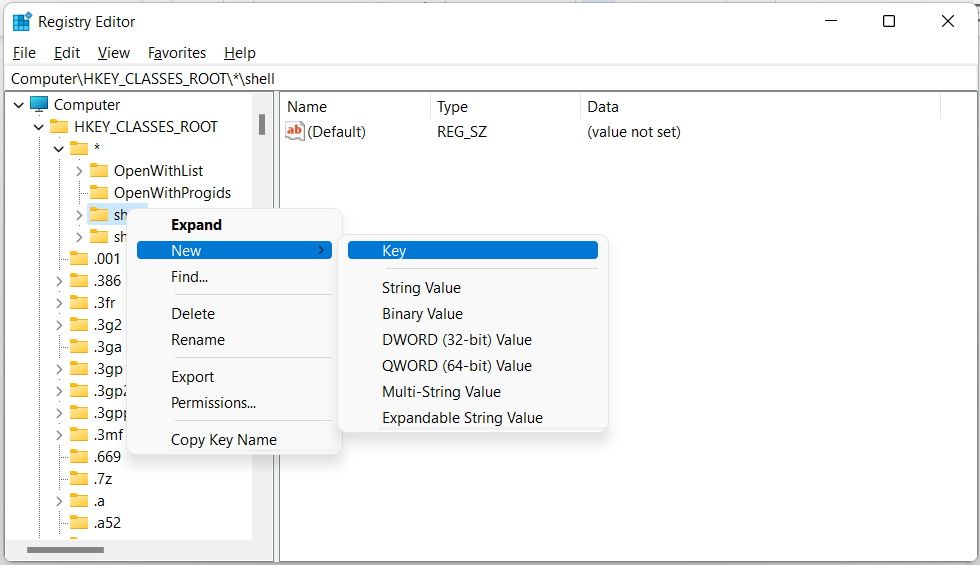Click the HKEY_CLASSES_ROOT folder icon
980x565 pixels.
pos(59,126)
